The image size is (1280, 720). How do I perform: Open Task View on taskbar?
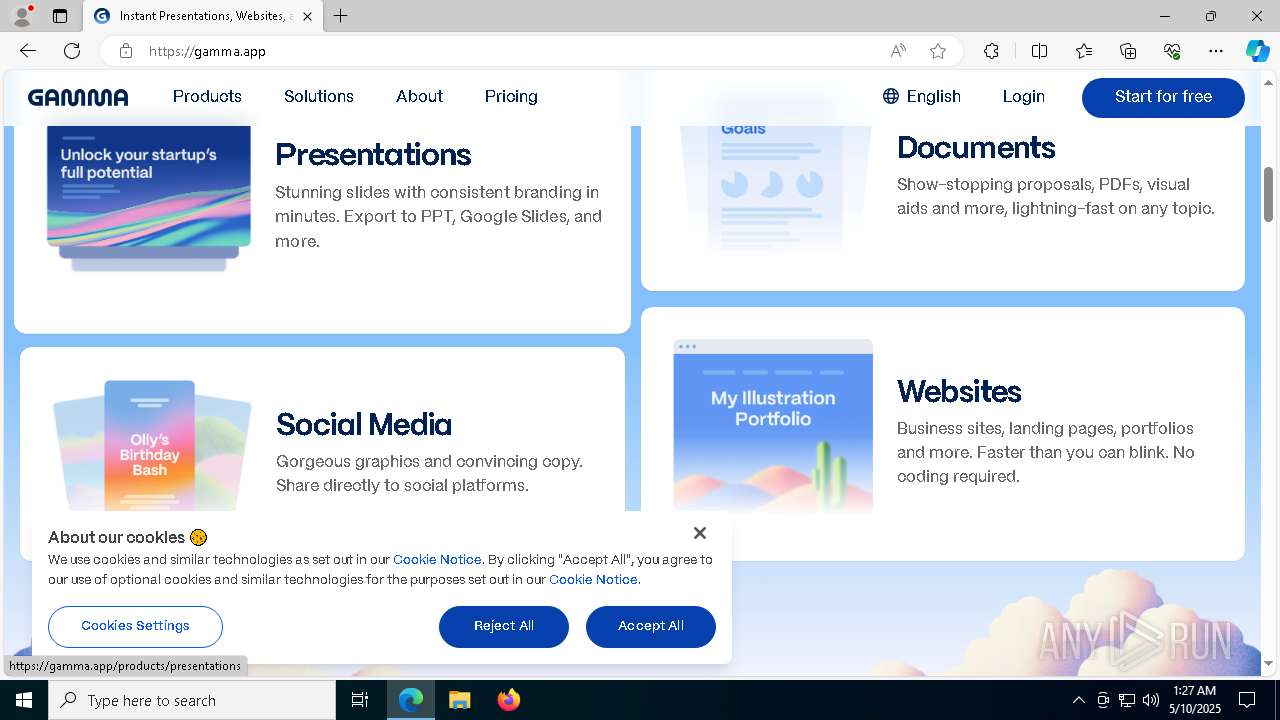tap(360, 700)
